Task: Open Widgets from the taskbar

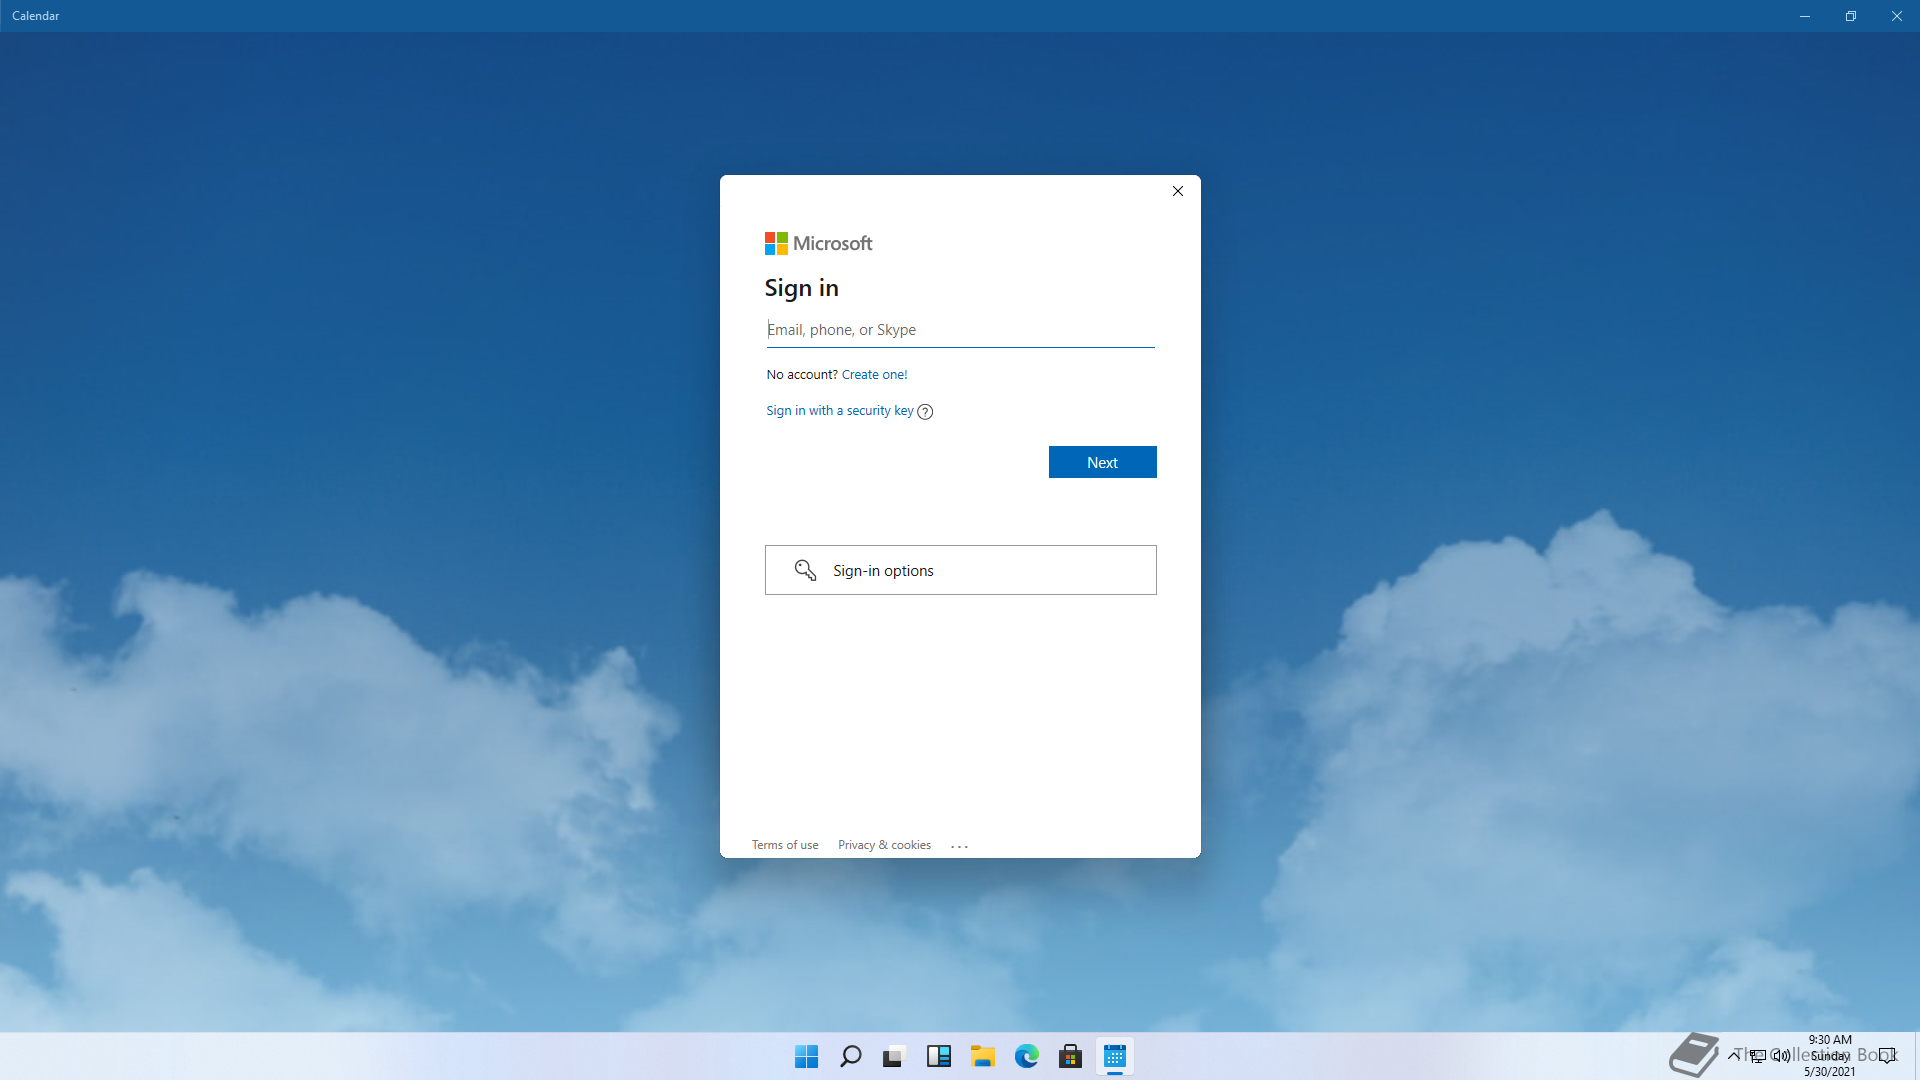Action: point(938,1056)
